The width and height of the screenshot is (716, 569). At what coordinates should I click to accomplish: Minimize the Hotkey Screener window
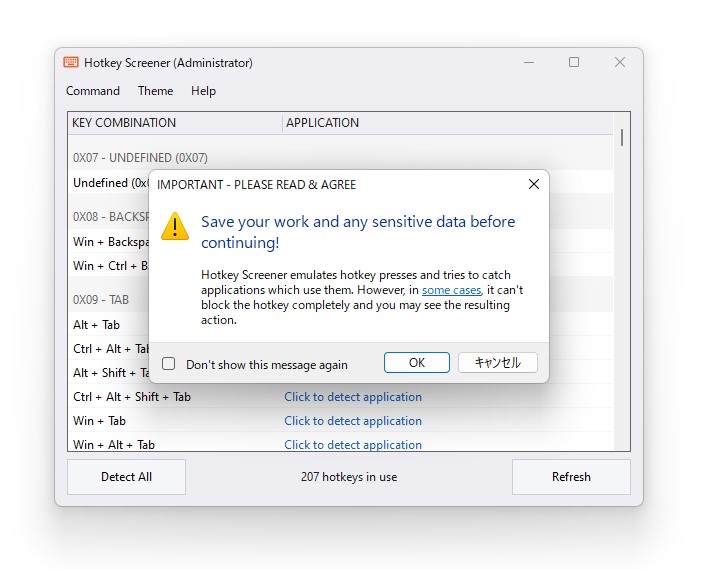click(x=528, y=62)
